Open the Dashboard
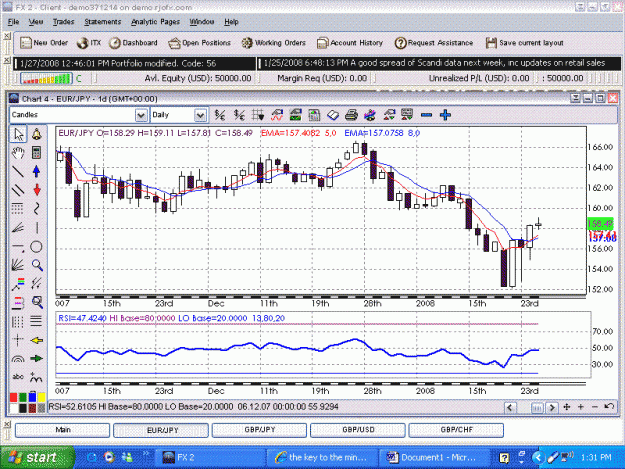 click(134, 43)
